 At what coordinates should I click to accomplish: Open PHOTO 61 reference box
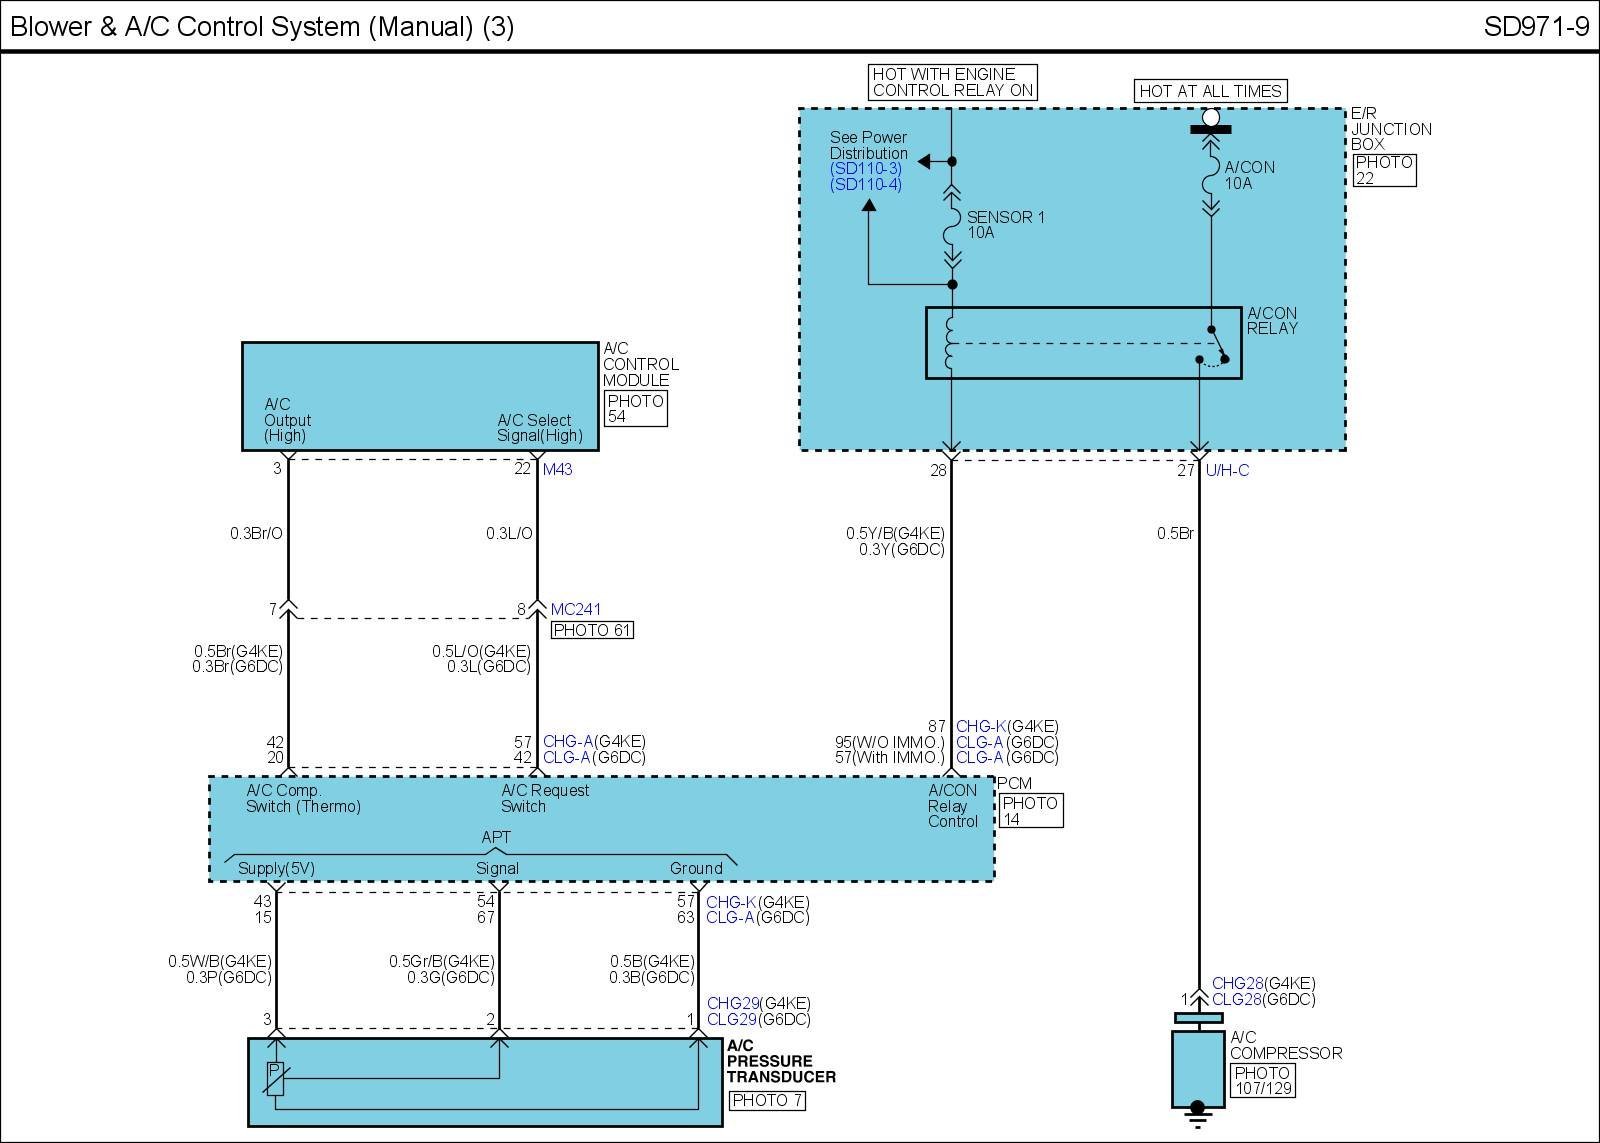pyautogui.click(x=593, y=630)
